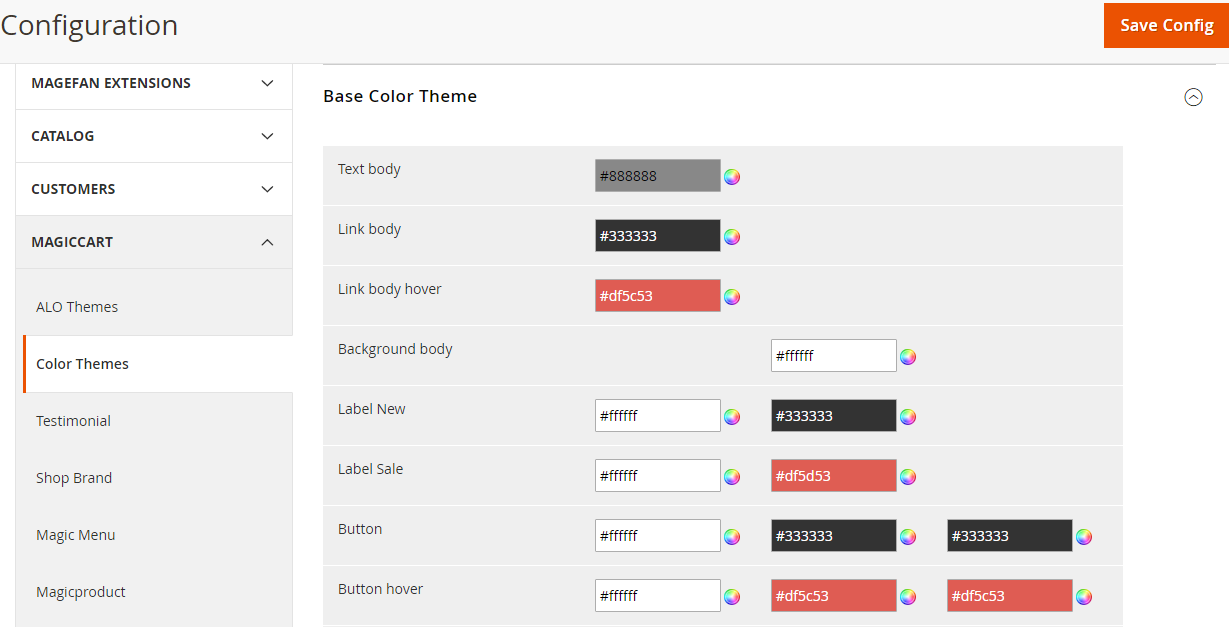This screenshot has width=1229, height=627.
Task: Collapse the Base Color Theme panel
Action: coord(1193,97)
